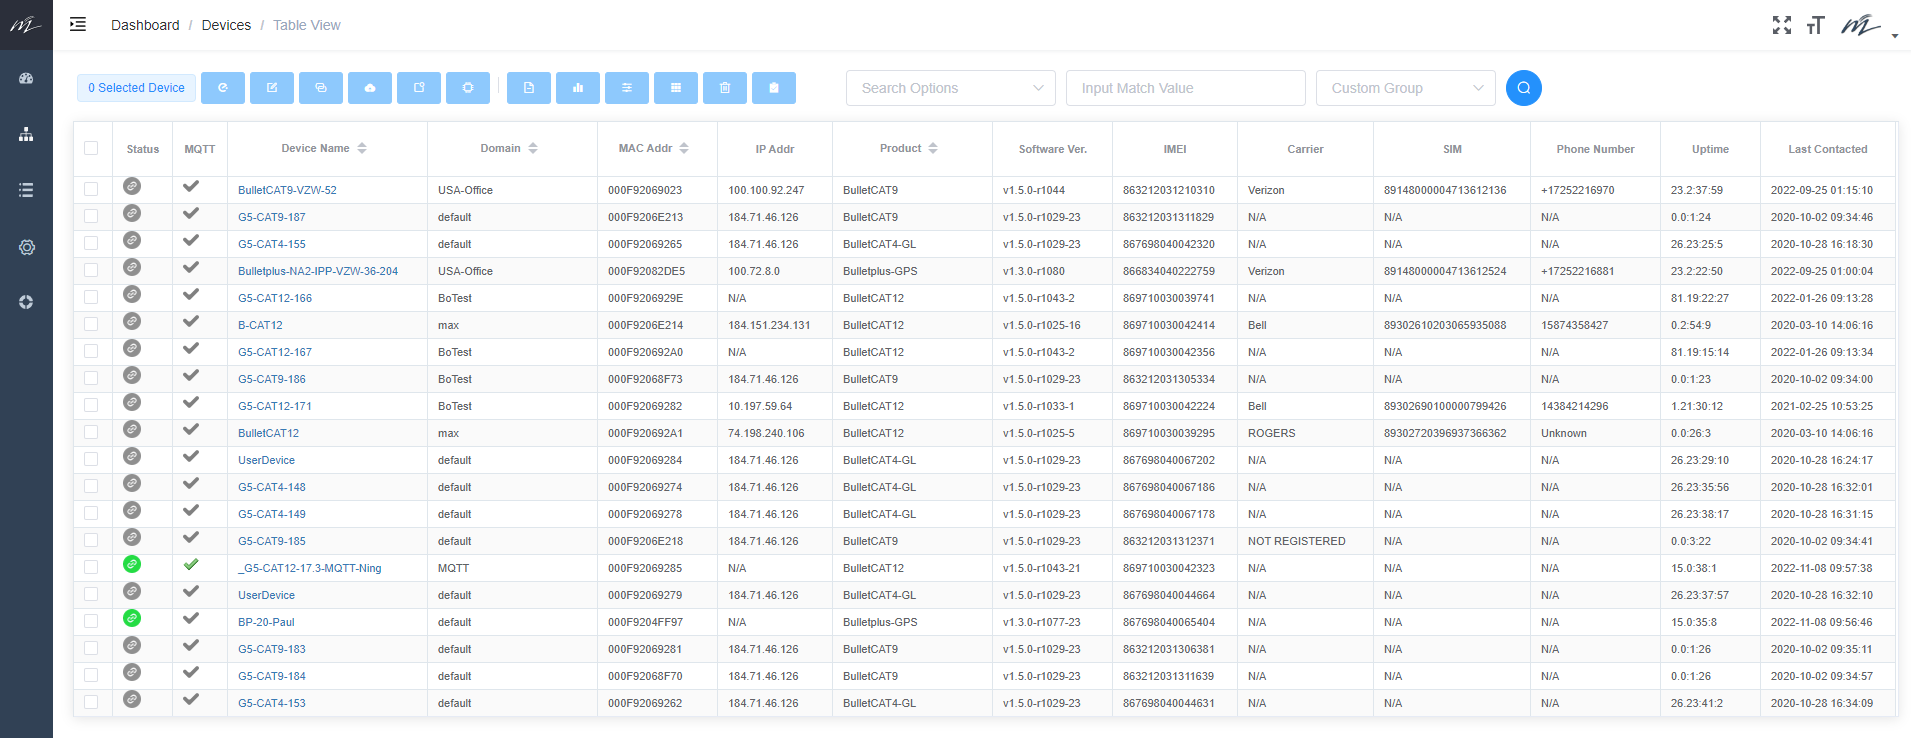Image resolution: width=1911 pixels, height=738 pixels.
Task: Toggle fullscreen mode icon at top right
Action: [x=1781, y=25]
